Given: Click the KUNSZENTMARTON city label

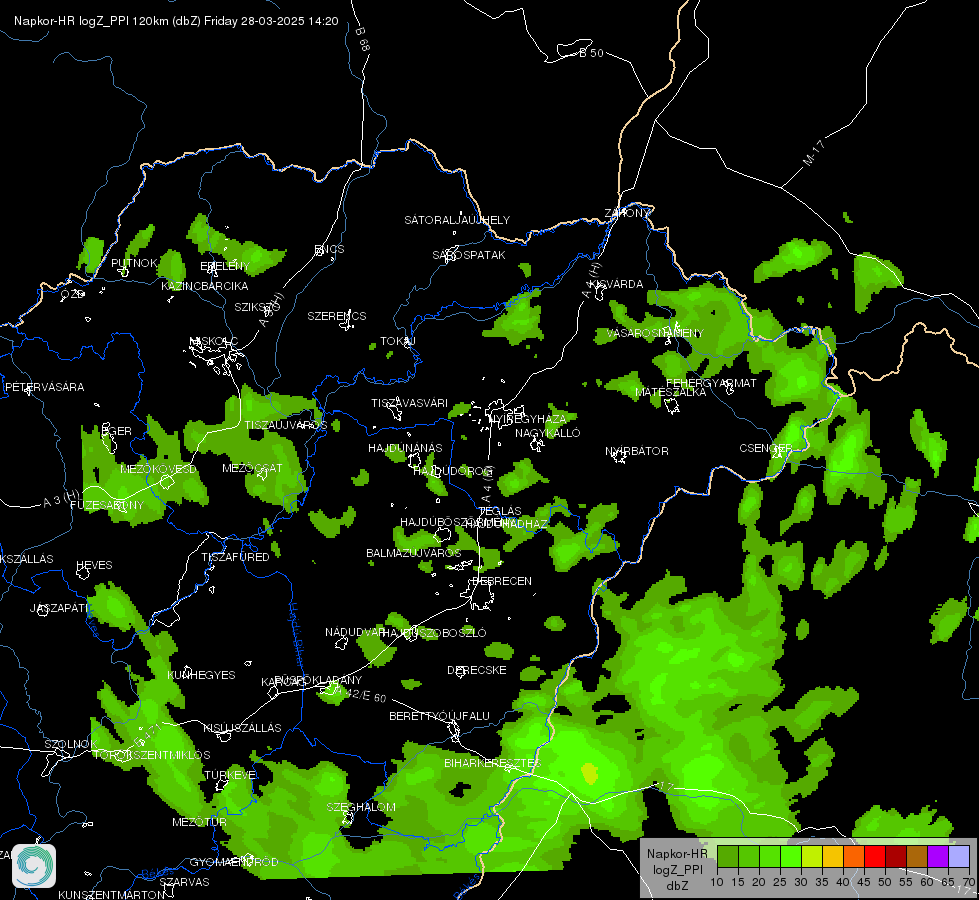Looking at the screenshot, I should [112, 895].
